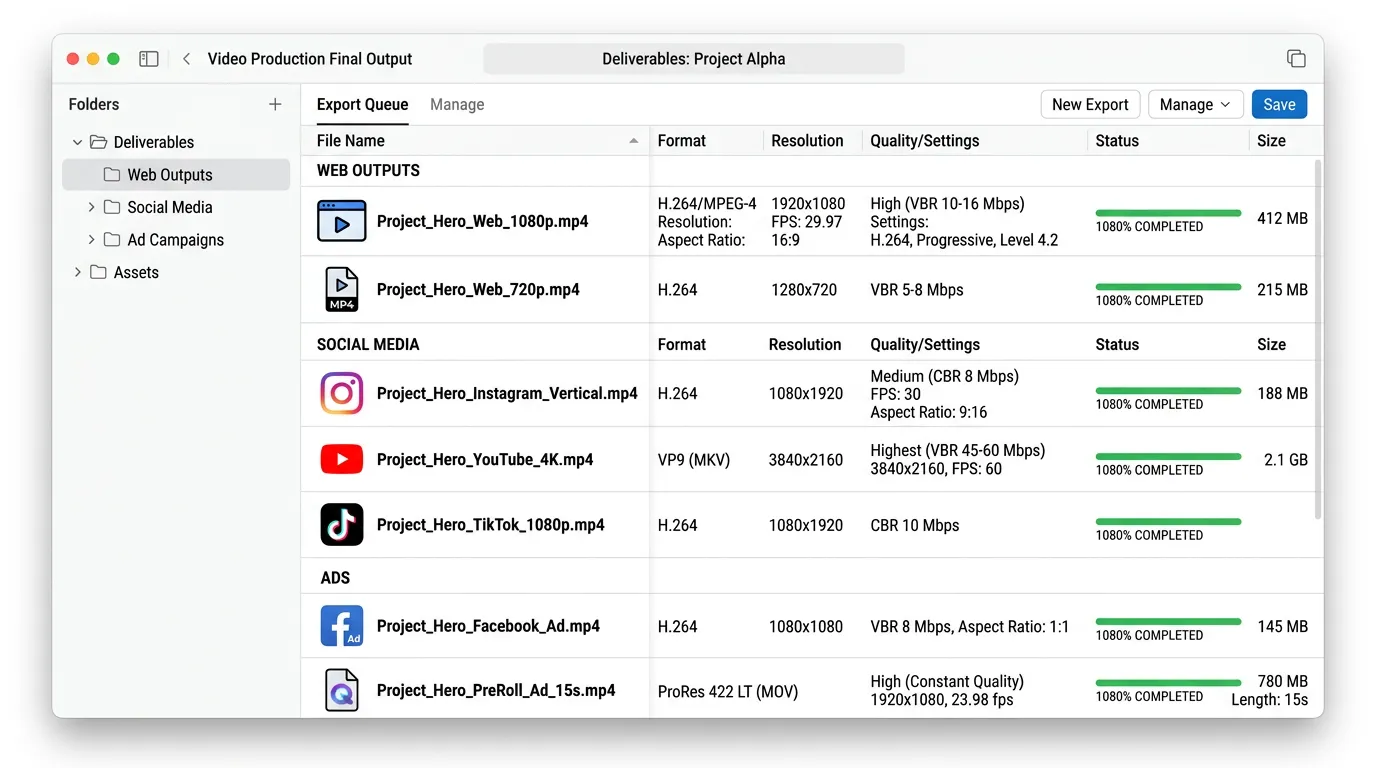
Task: Click the Ad Campaigns folder icon
Action: (x=112, y=240)
